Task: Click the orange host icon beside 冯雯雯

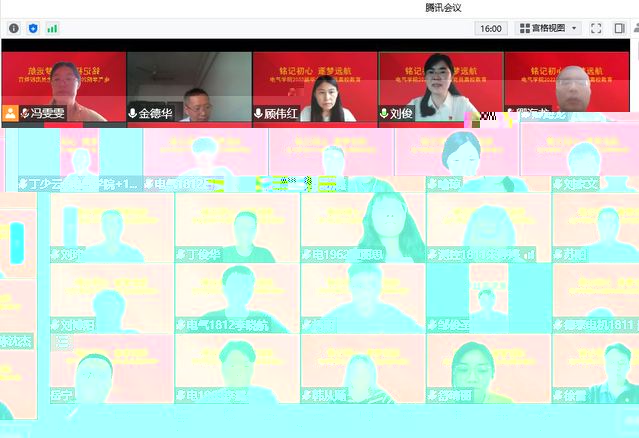Action: (10, 113)
